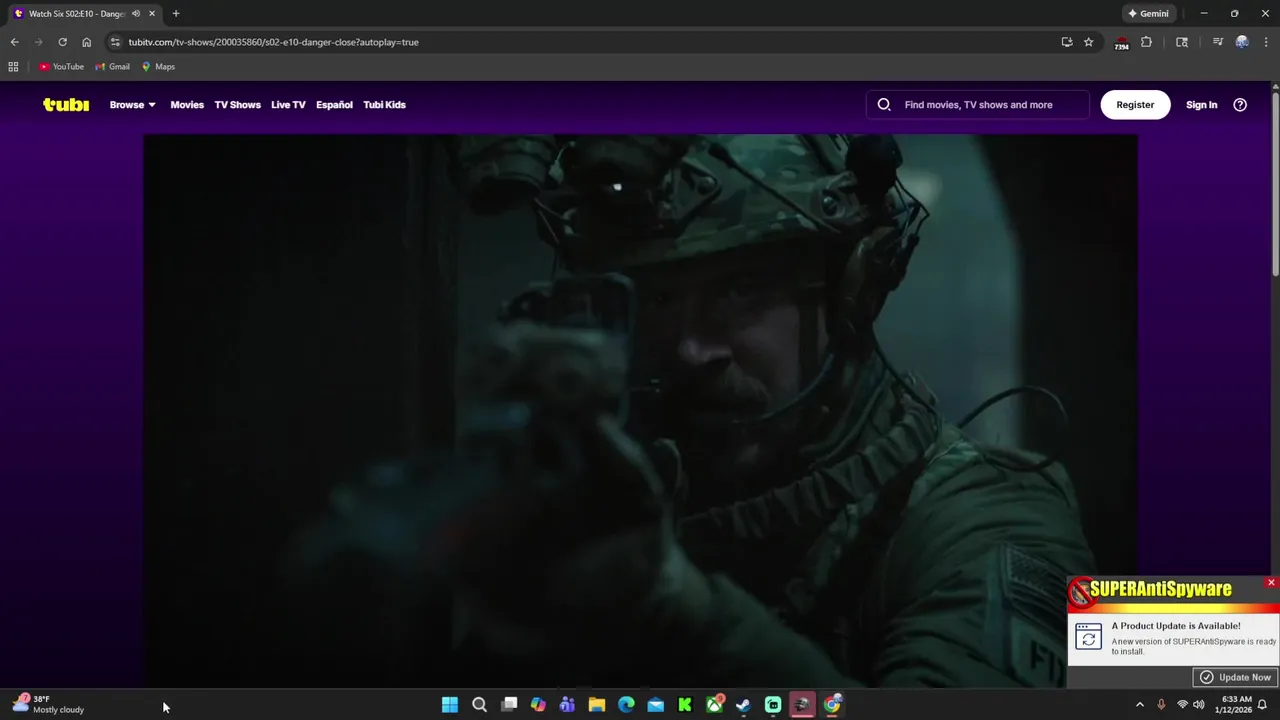Launch Microsoft Edge from the taskbar
This screenshot has height=720, width=1280.
pyautogui.click(x=626, y=705)
